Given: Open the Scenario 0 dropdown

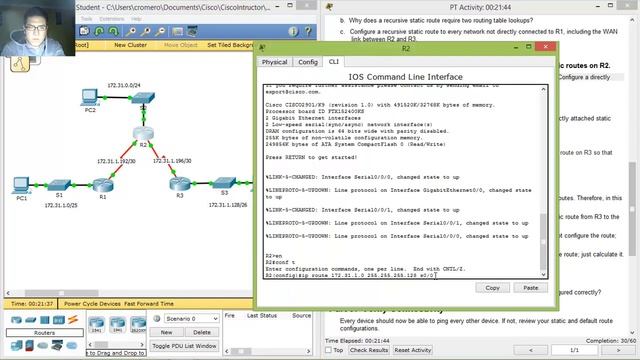Looking at the screenshot, I should click(191, 318).
